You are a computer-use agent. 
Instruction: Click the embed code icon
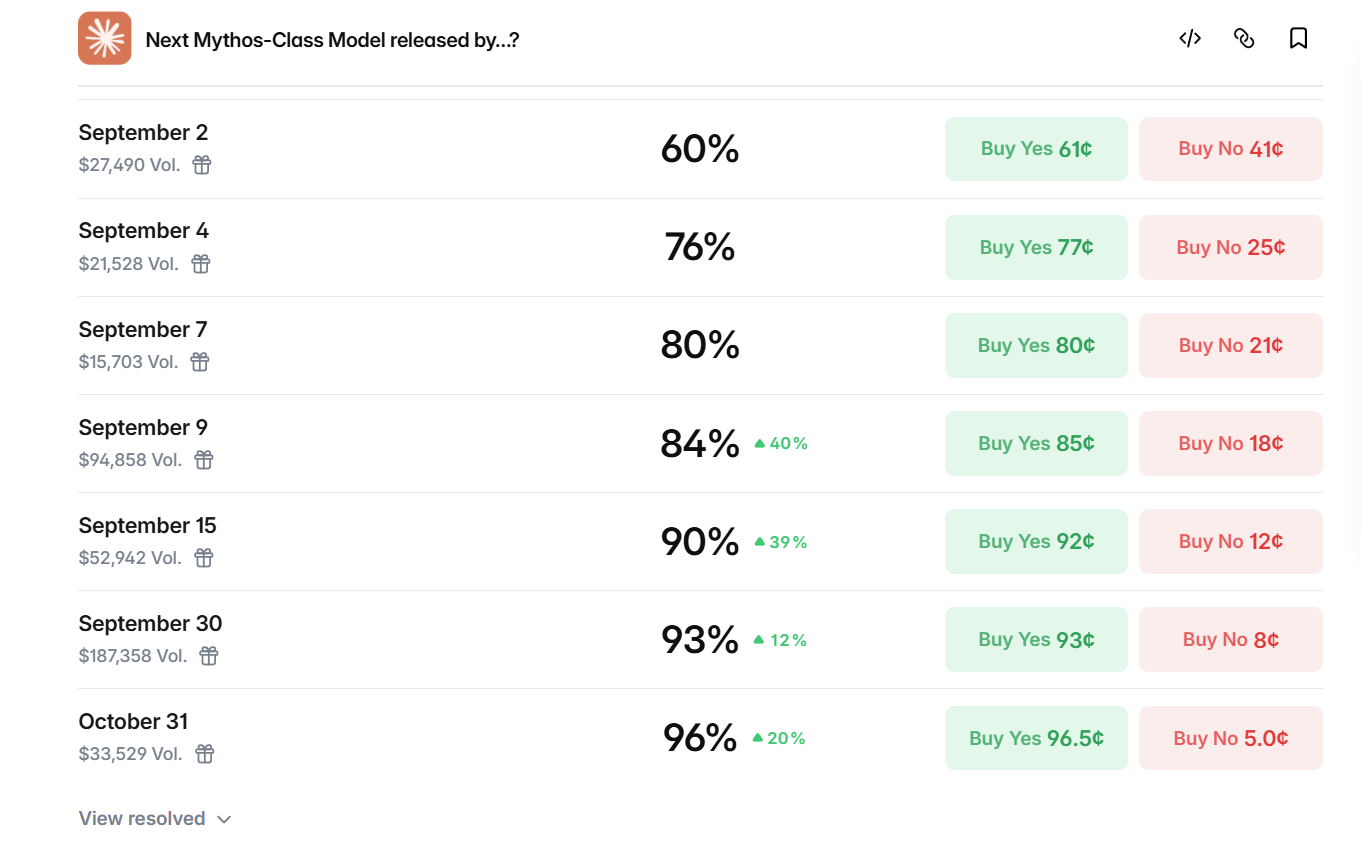coord(1189,39)
